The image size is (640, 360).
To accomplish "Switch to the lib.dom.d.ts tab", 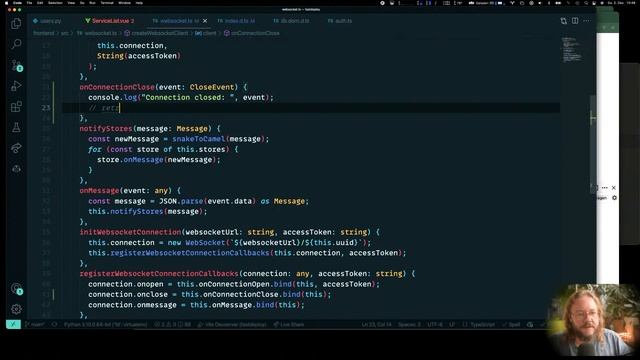I will tap(291, 21).
